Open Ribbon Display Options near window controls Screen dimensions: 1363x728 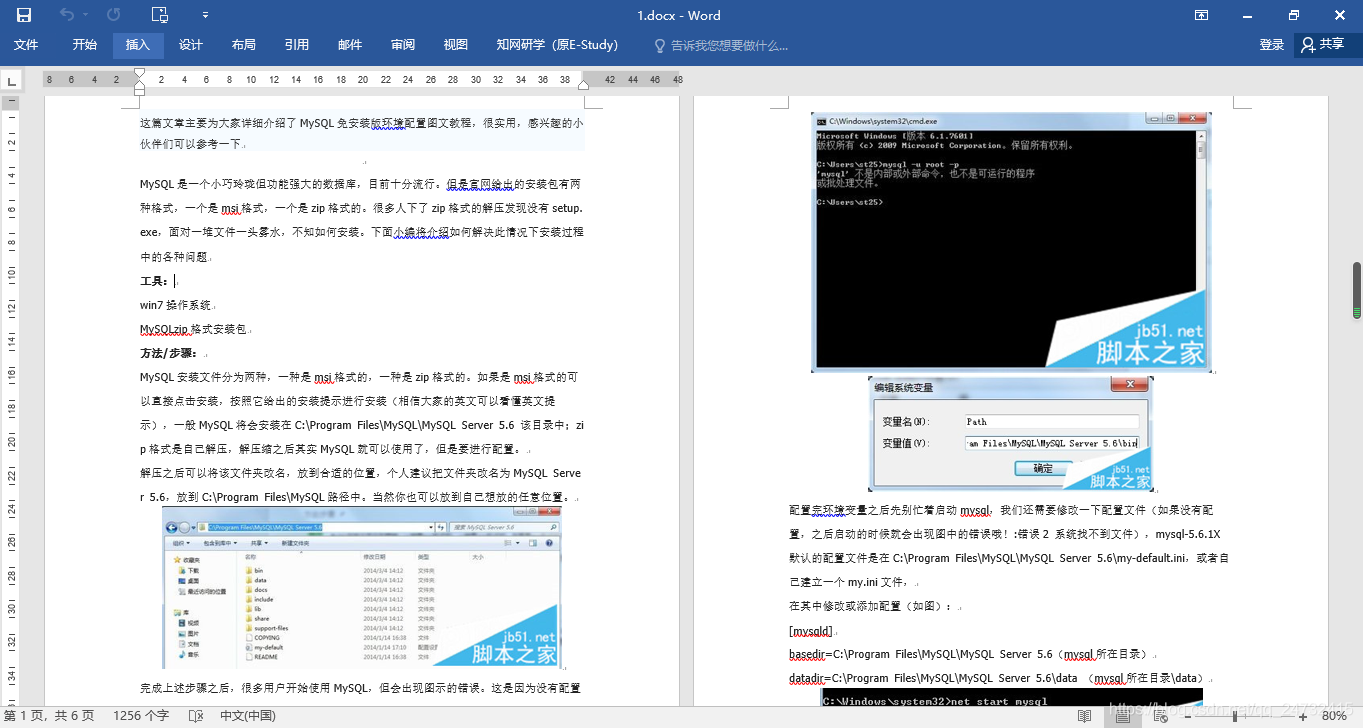tap(1201, 15)
